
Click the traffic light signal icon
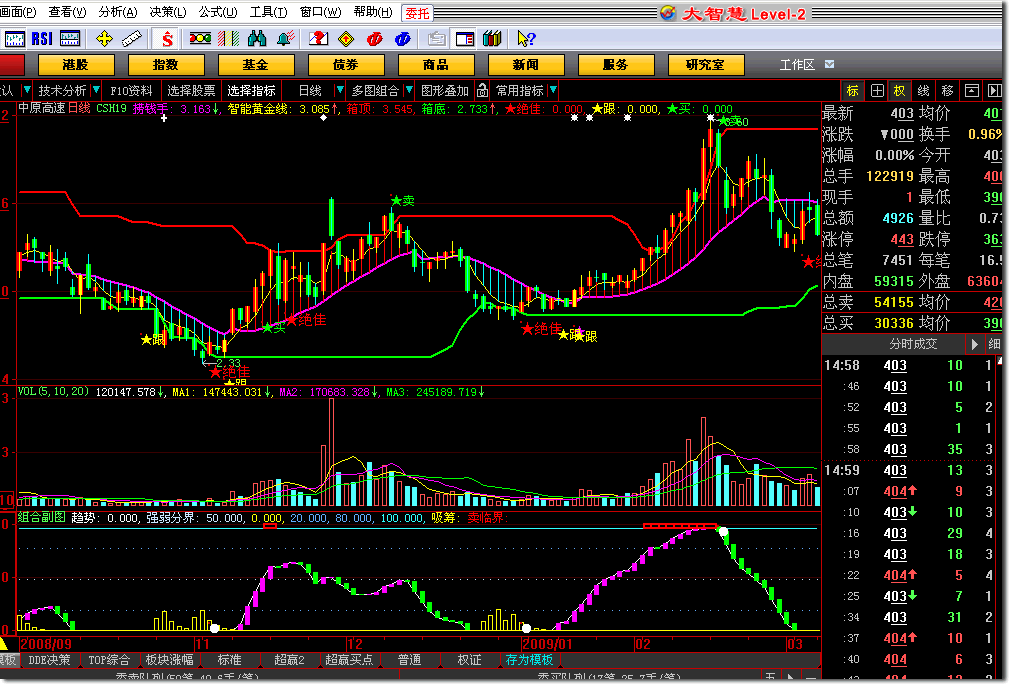(200, 39)
